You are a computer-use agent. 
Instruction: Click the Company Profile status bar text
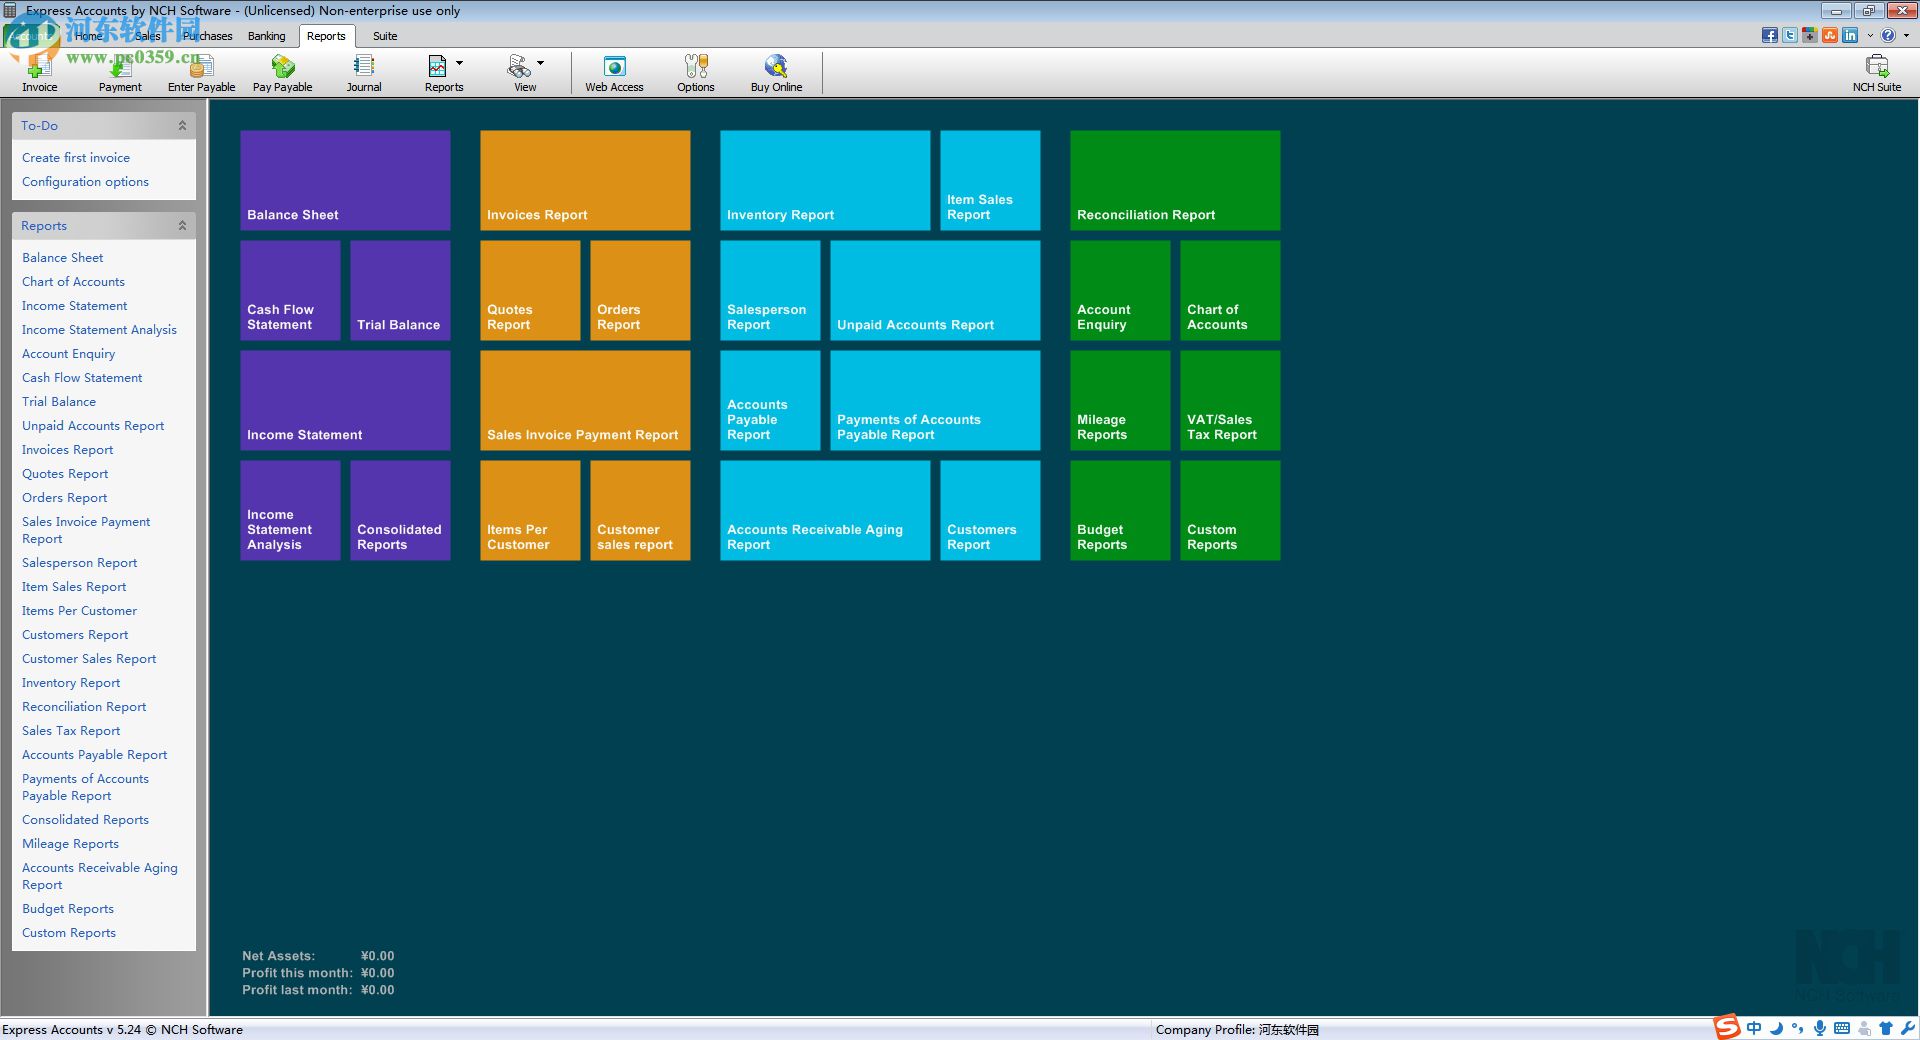pyautogui.click(x=1237, y=1030)
